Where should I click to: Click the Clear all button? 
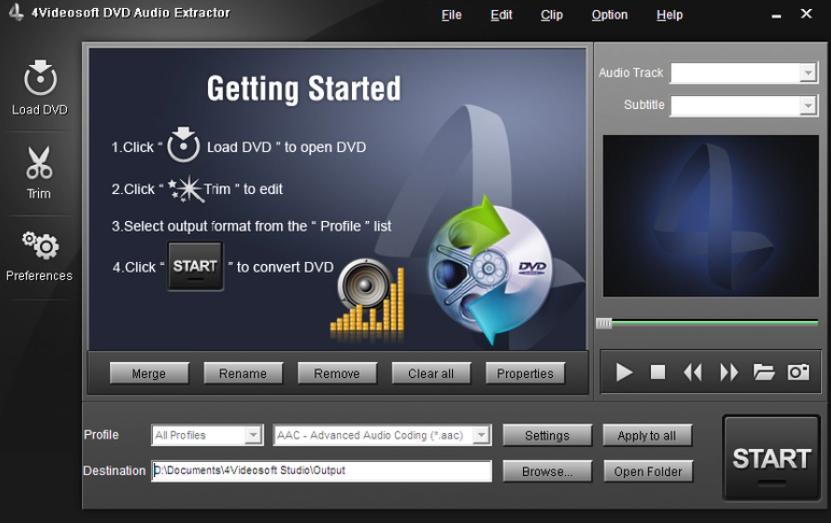pos(431,373)
